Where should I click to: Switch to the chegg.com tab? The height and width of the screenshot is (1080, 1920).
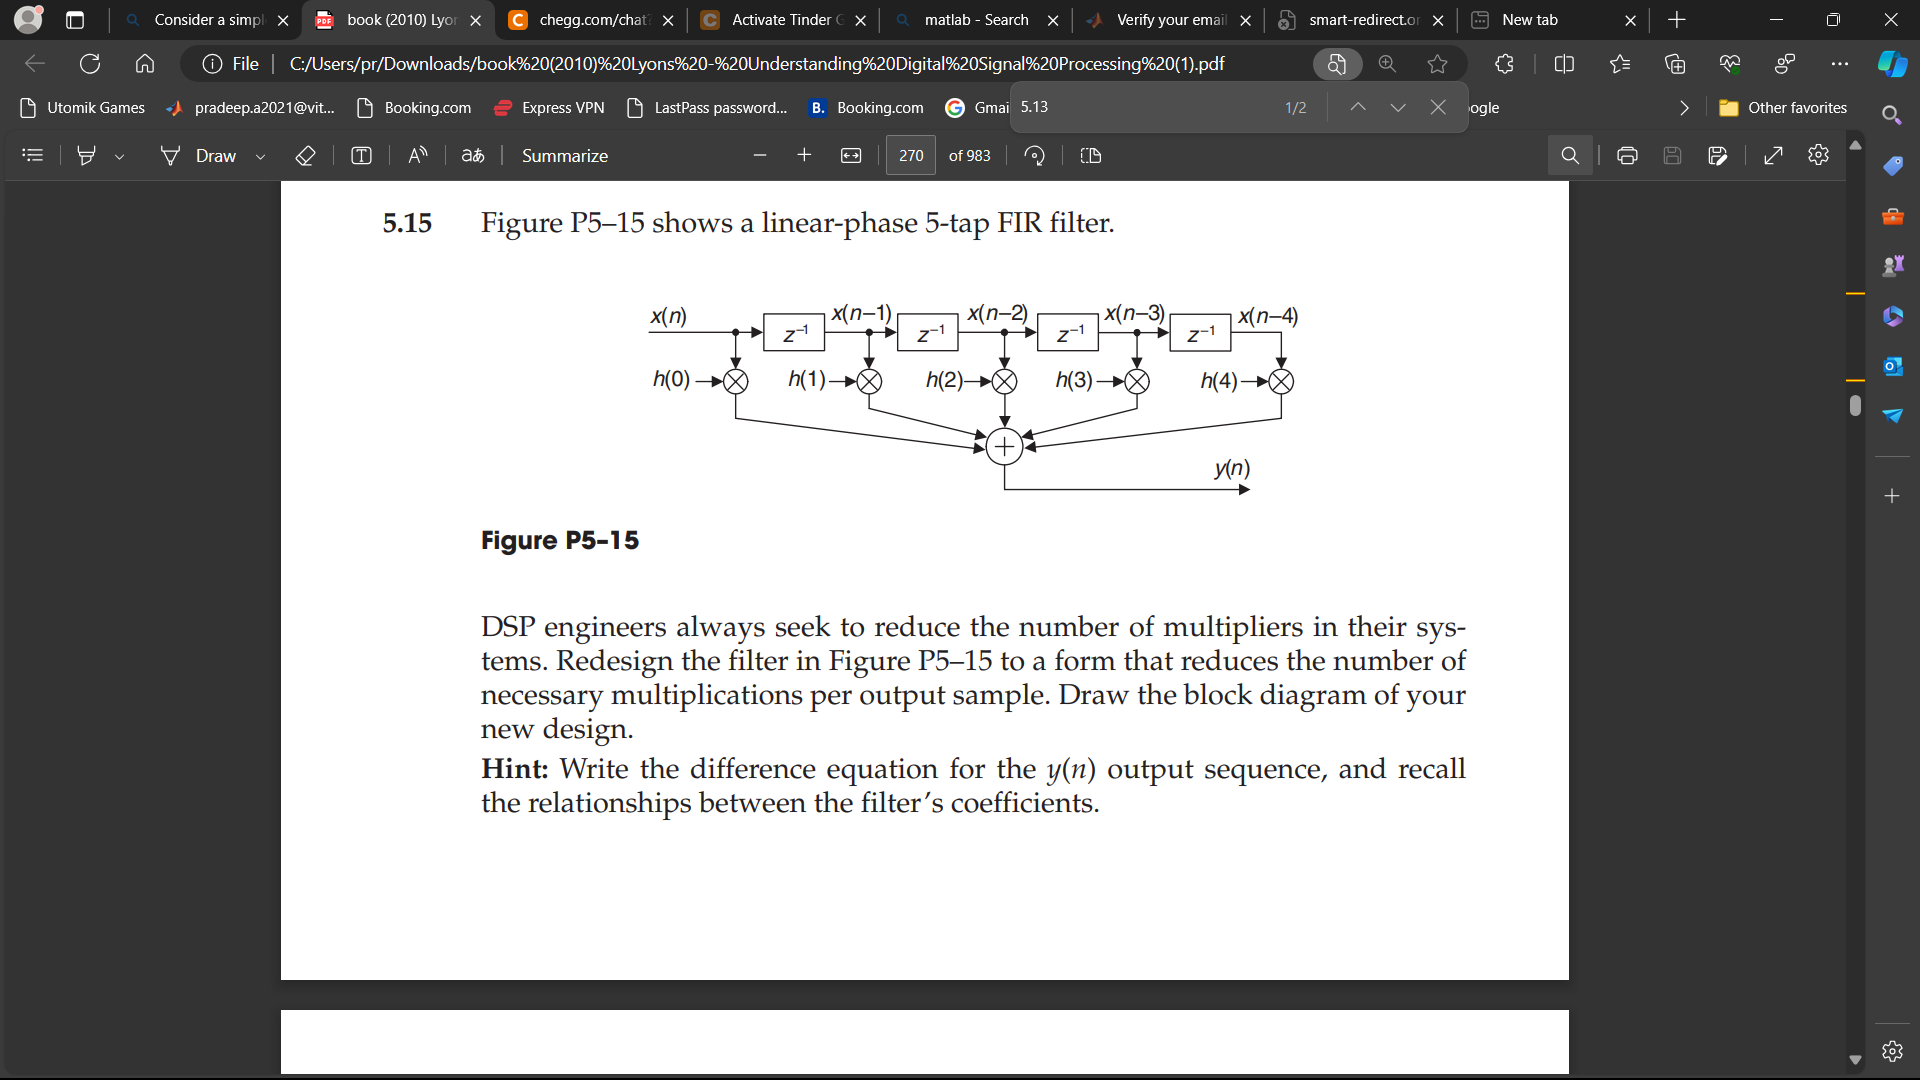[590, 20]
